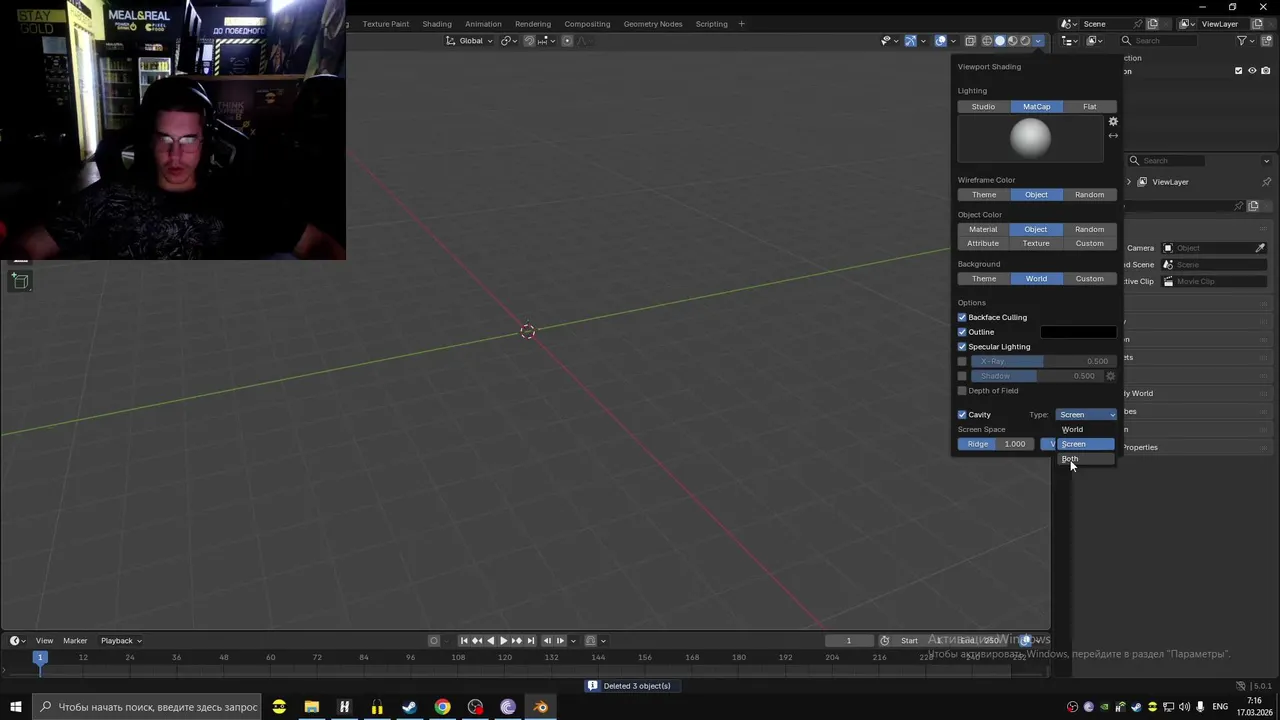Add a workspace with the plus button
This screenshot has width=1280, height=720.
(741, 24)
